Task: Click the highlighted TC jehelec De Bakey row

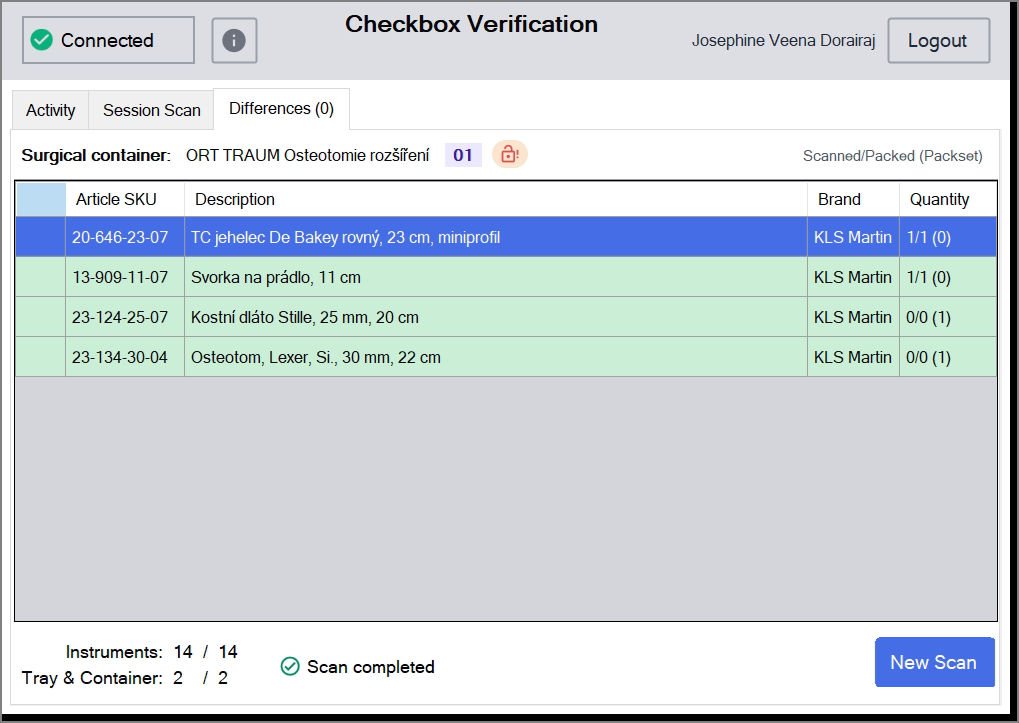Action: (x=506, y=237)
